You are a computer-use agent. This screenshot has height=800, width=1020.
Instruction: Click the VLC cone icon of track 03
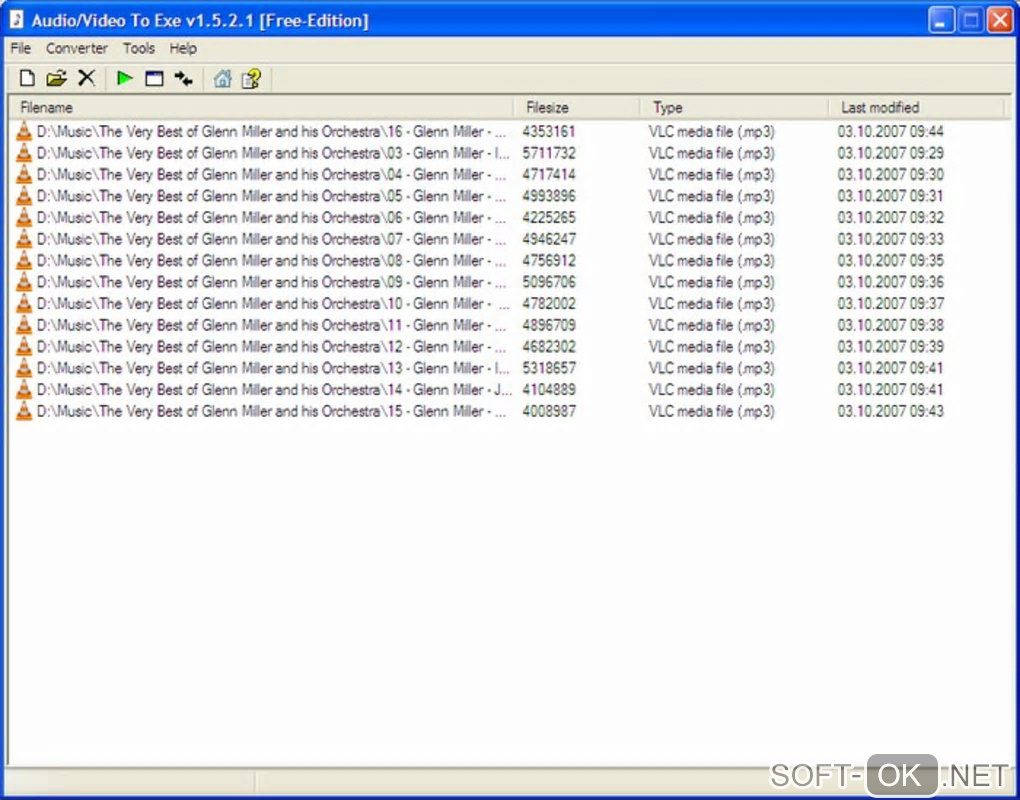click(x=23, y=153)
